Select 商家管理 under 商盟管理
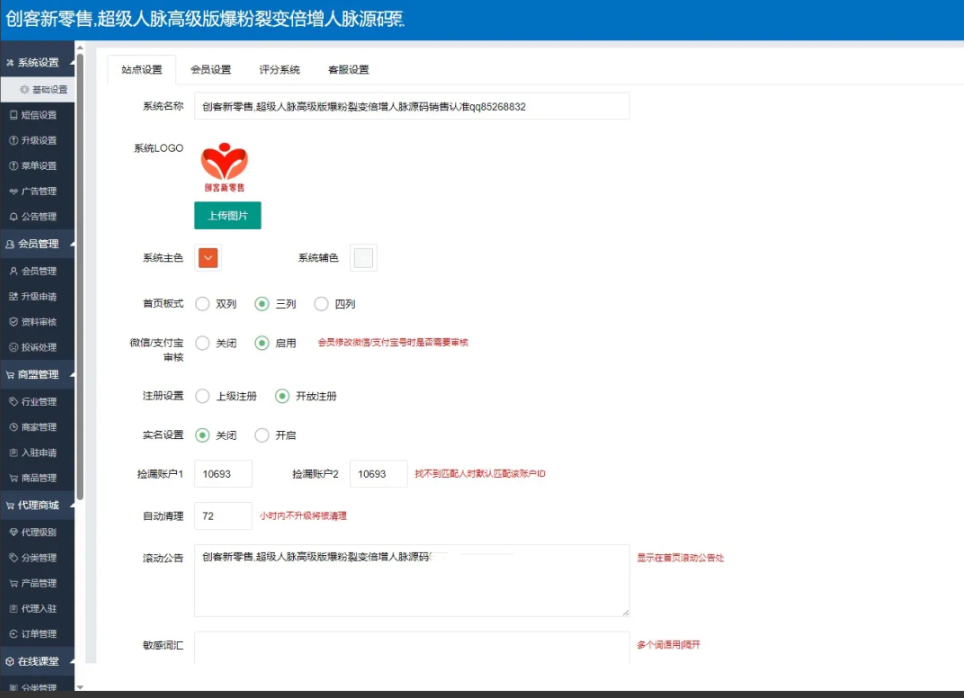964x698 pixels. point(38,426)
